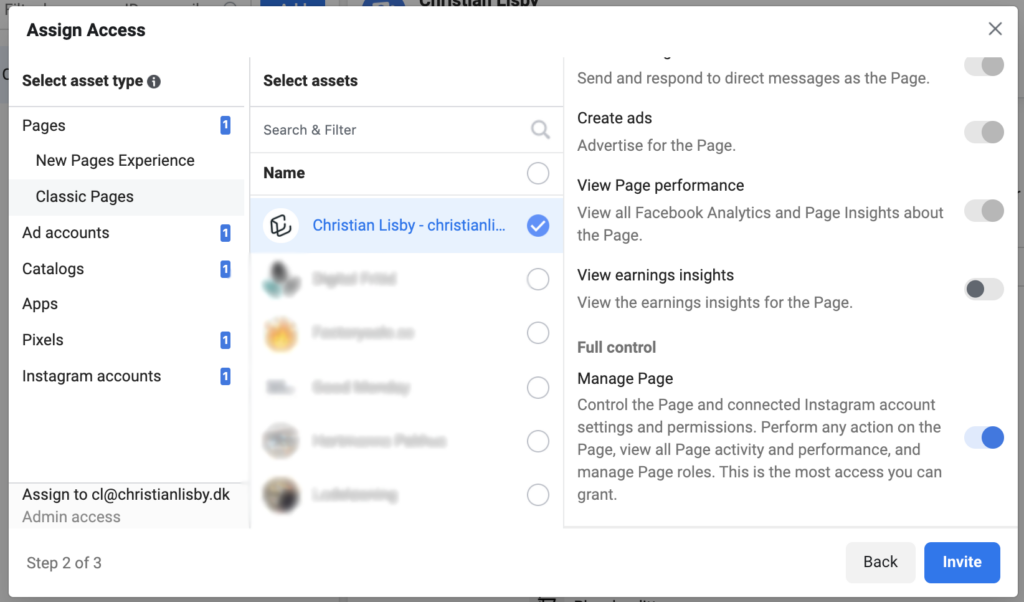The image size is (1024, 602).
Task: Click the Invite button
Action: pos(962,562)
